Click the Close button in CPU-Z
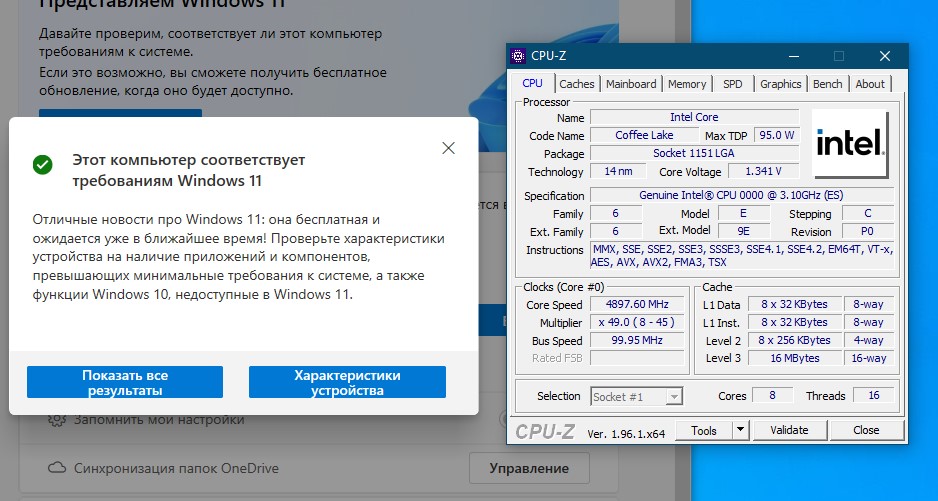Screen dimensions: 938x501 coord(866,430)
